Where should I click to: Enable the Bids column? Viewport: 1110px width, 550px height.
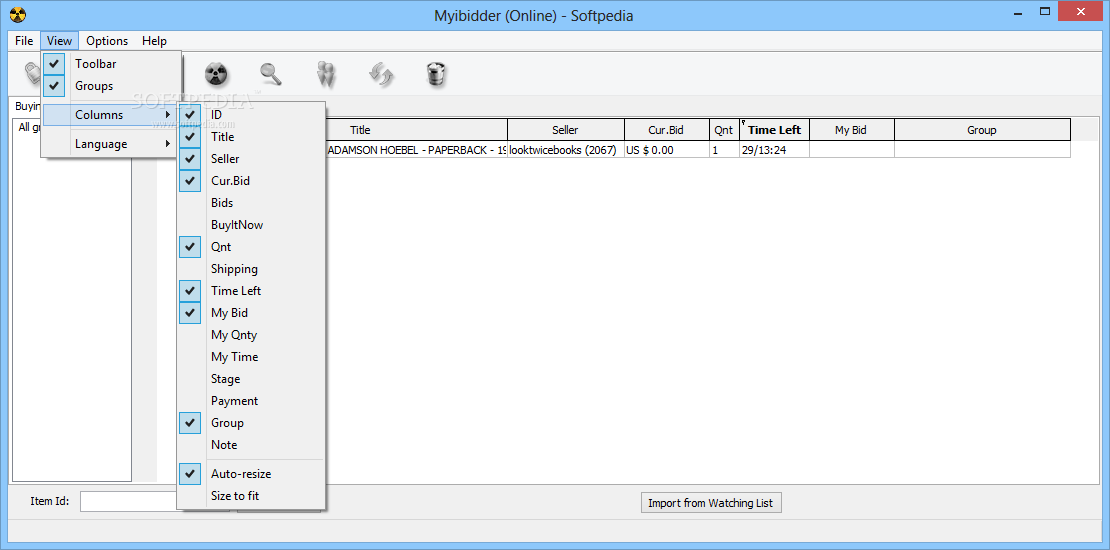(251, 202)
